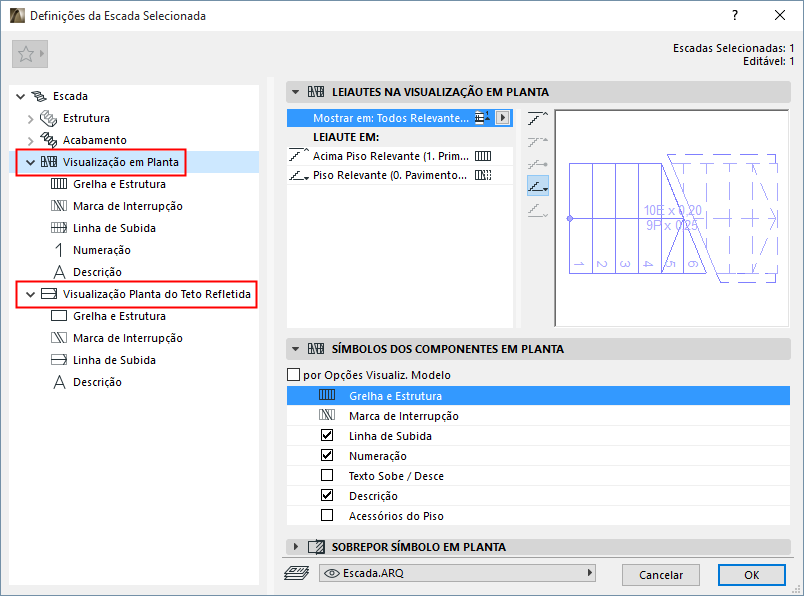Expand Sobrepor Símbolo em Planta panel
Image resolution: width=804 pixels, height=596 pixels.
295,547
